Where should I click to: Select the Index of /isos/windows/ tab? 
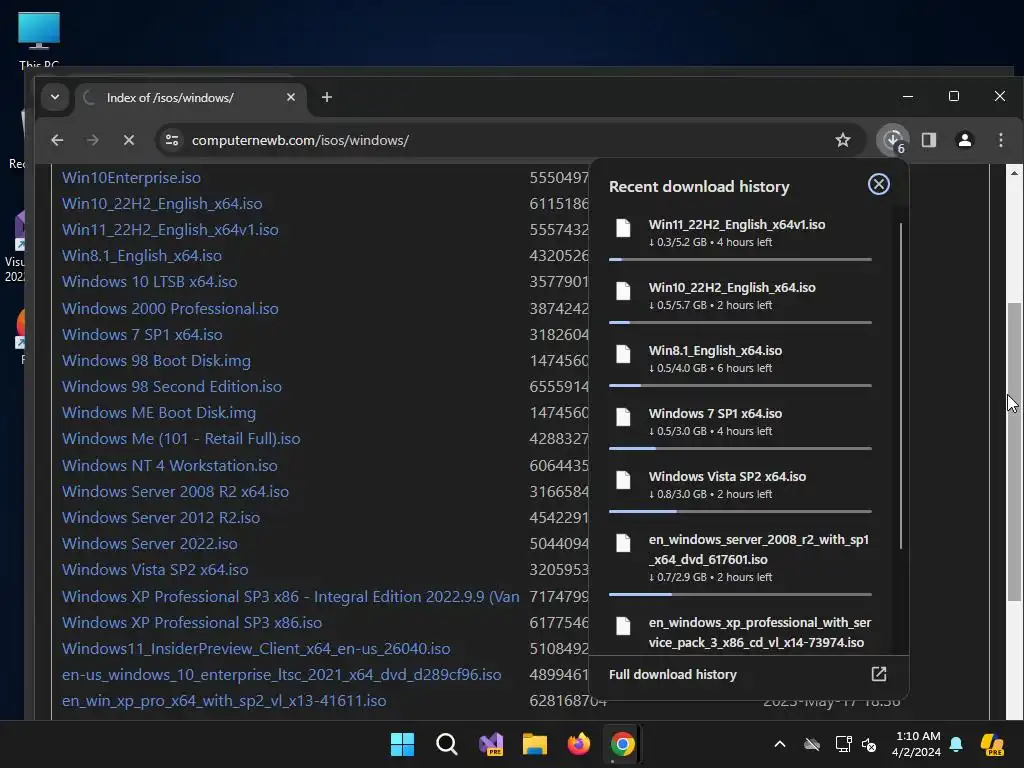[x=189, y=97]
